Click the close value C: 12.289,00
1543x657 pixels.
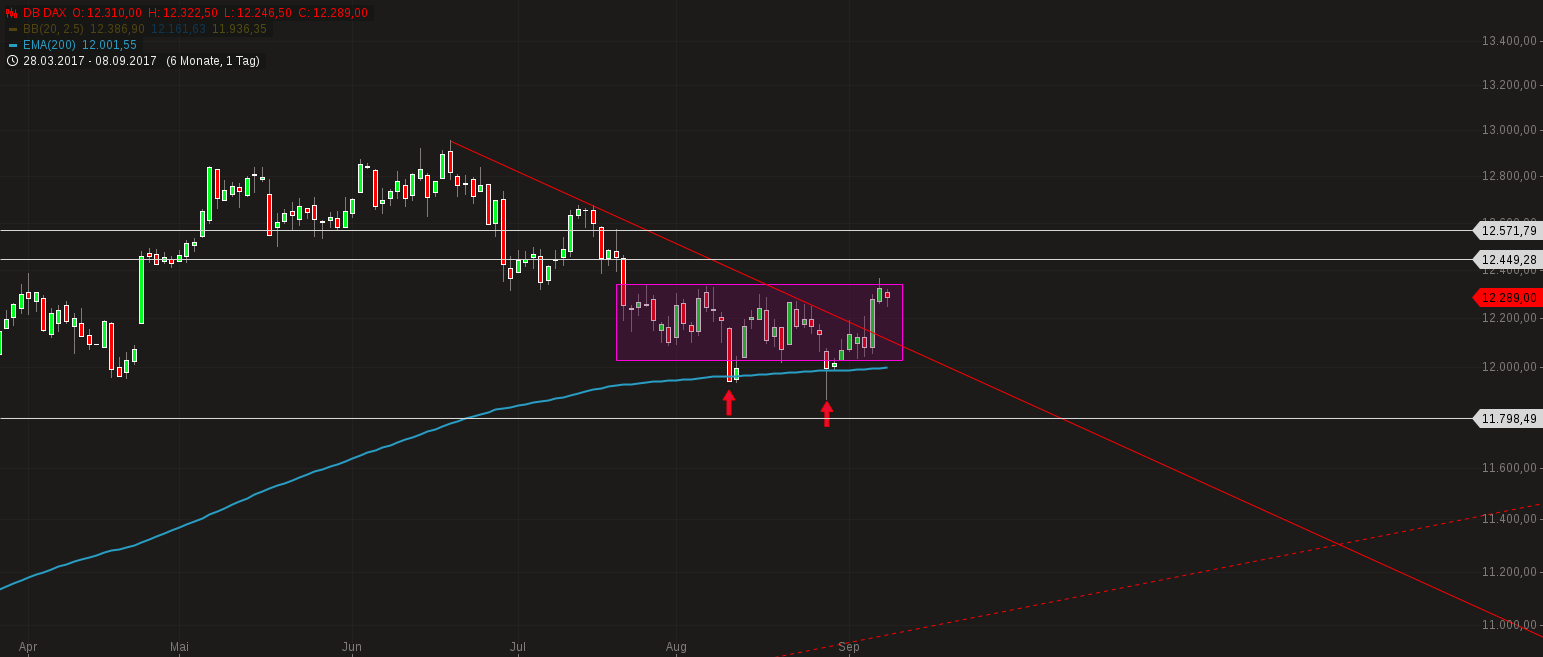pyautogui.click(x=332, y=13)
